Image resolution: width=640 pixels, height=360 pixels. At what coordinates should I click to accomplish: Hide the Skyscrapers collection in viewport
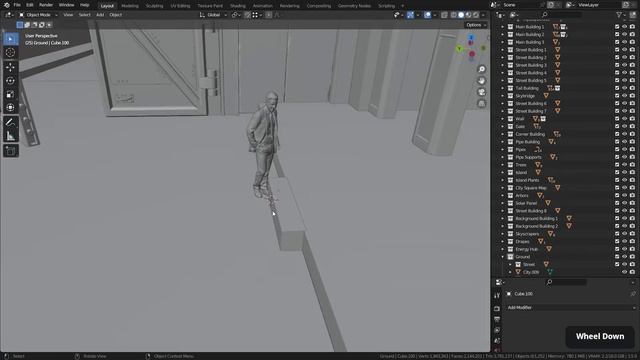tap(624, 234)
